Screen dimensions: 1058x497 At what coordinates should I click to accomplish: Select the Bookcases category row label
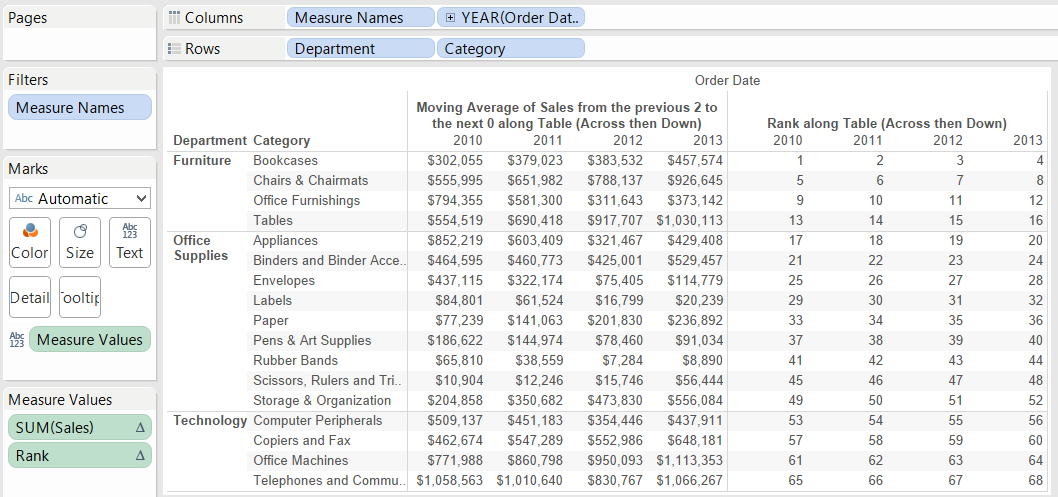[285, 161]
